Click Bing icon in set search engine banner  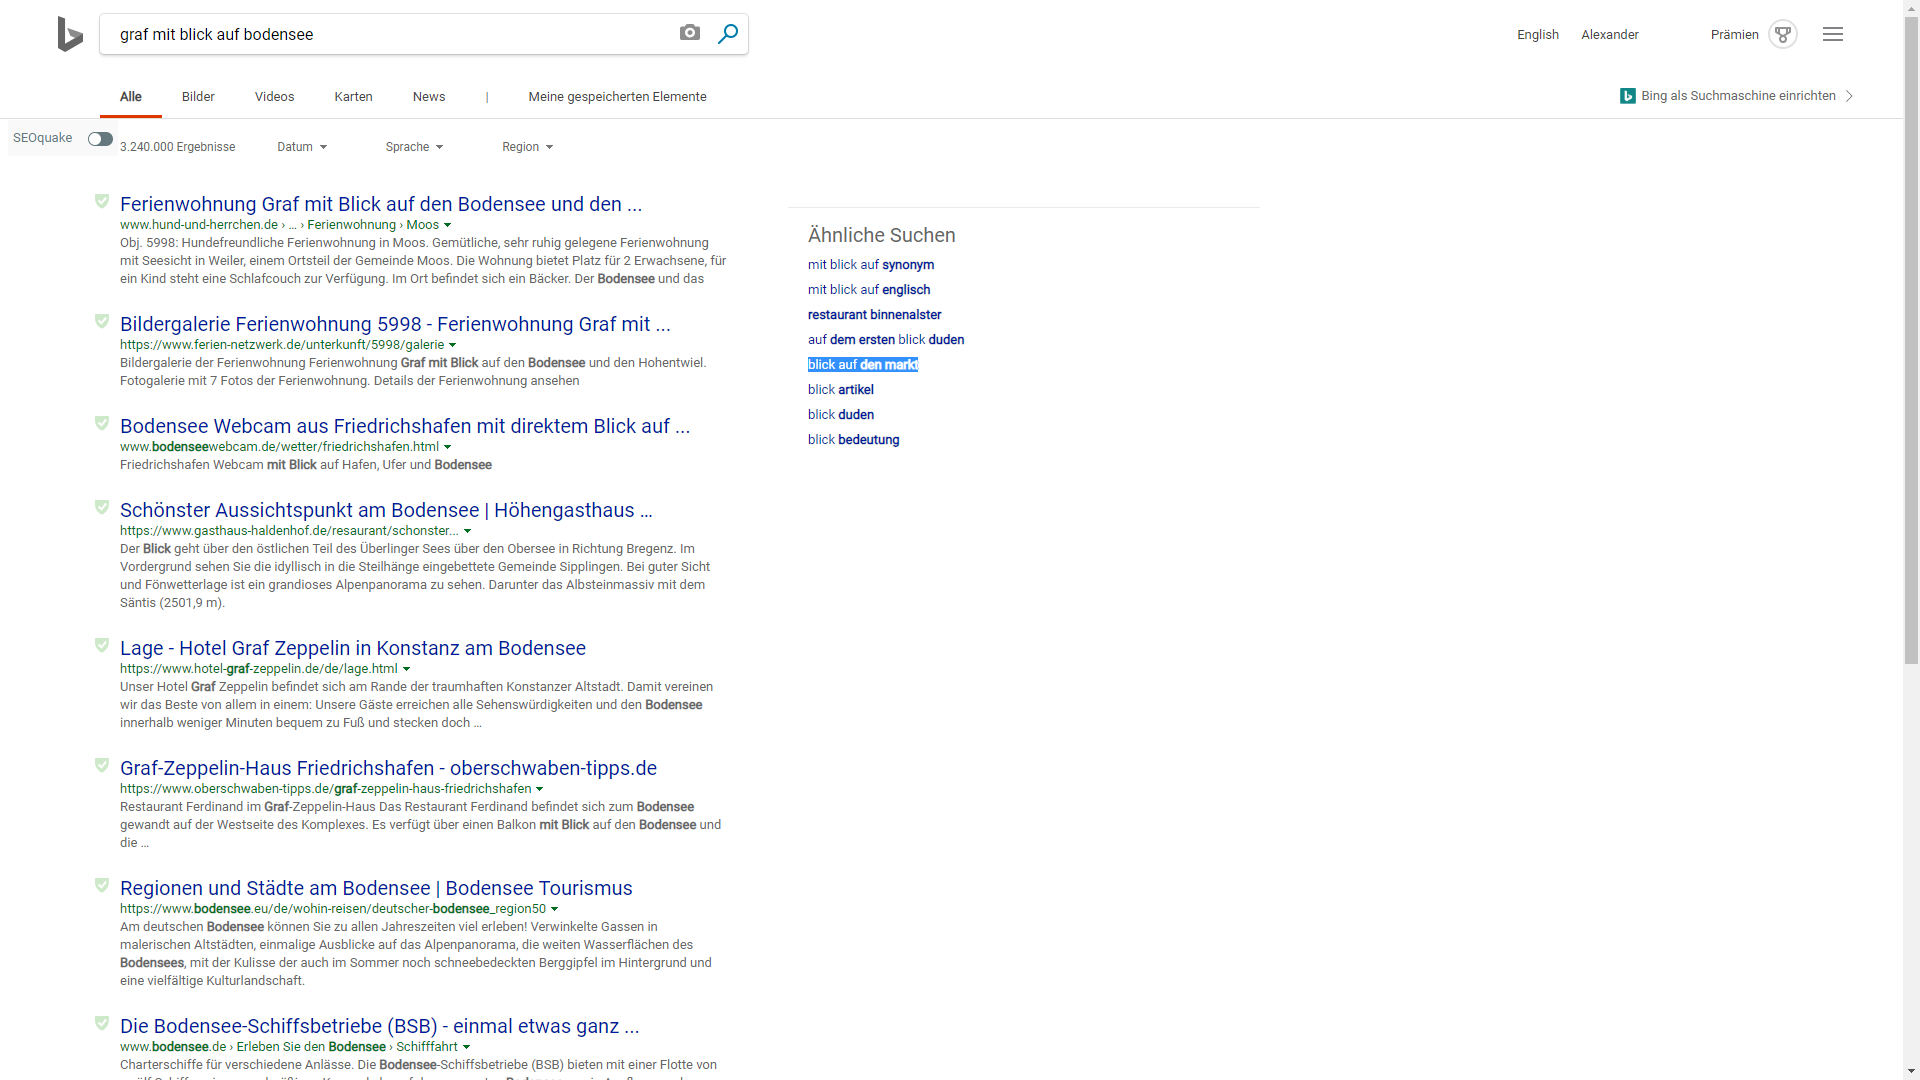click(x=1628, y=96)
